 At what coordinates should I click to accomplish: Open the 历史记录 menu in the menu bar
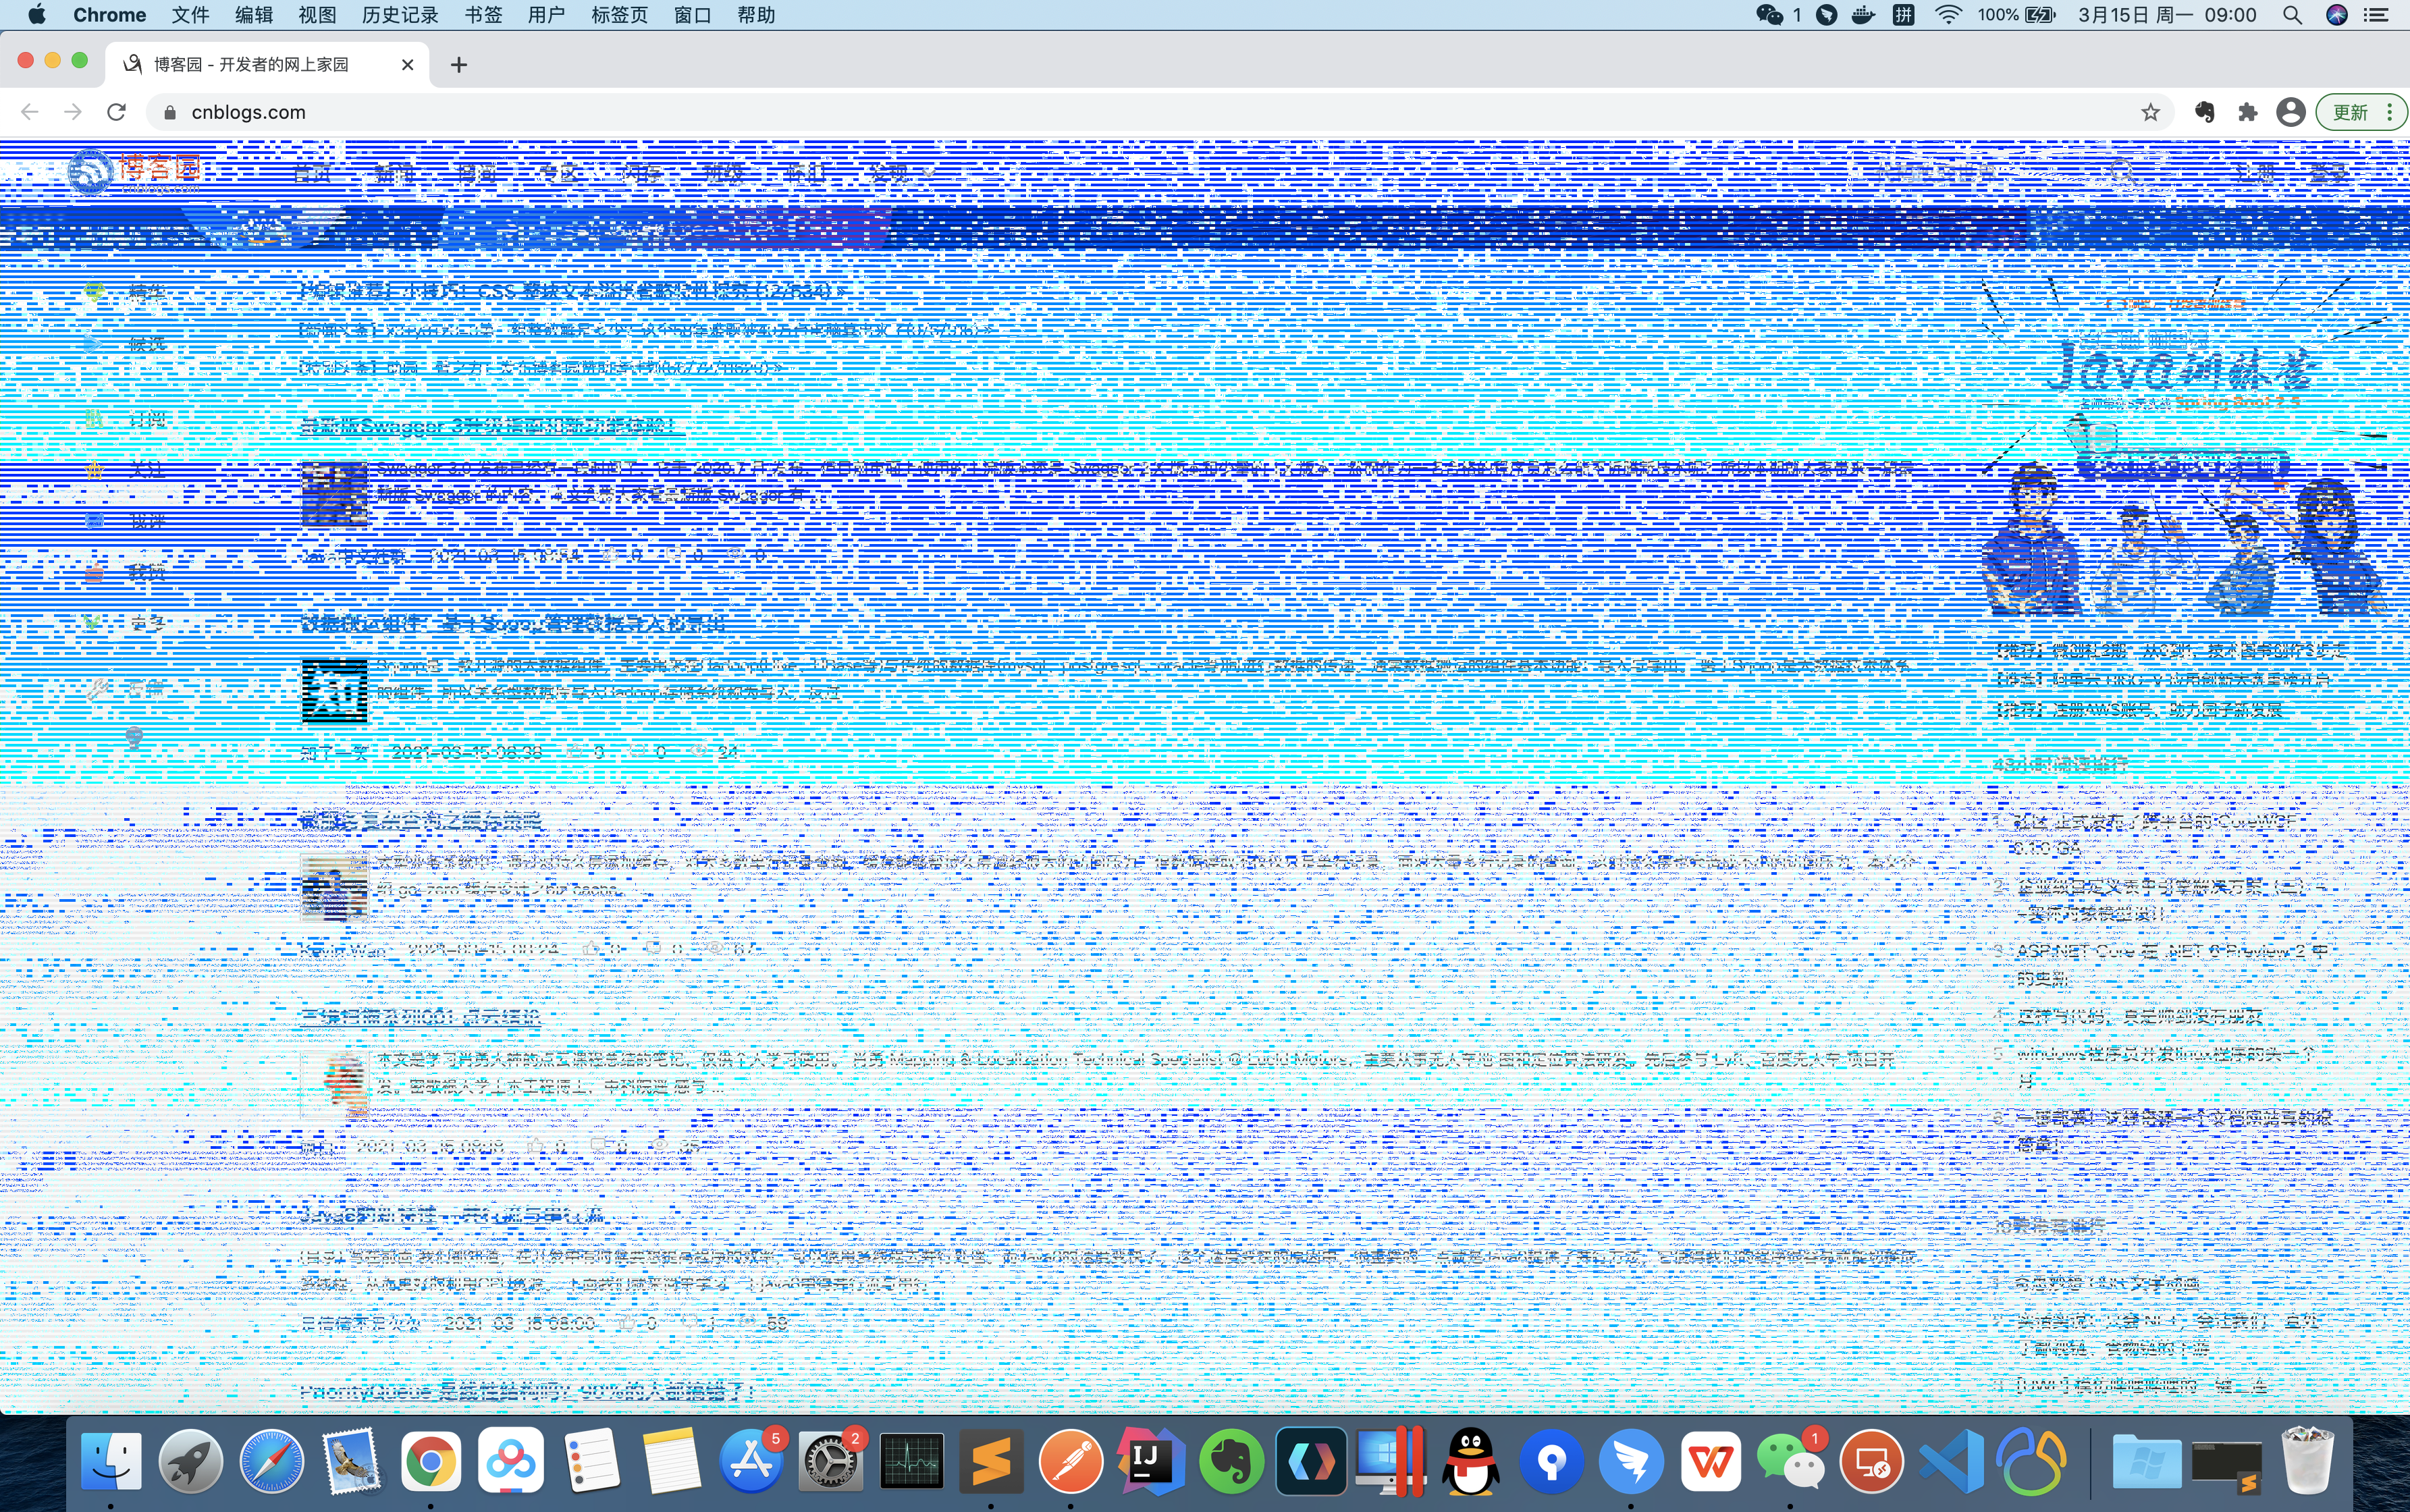coord(400,15)
